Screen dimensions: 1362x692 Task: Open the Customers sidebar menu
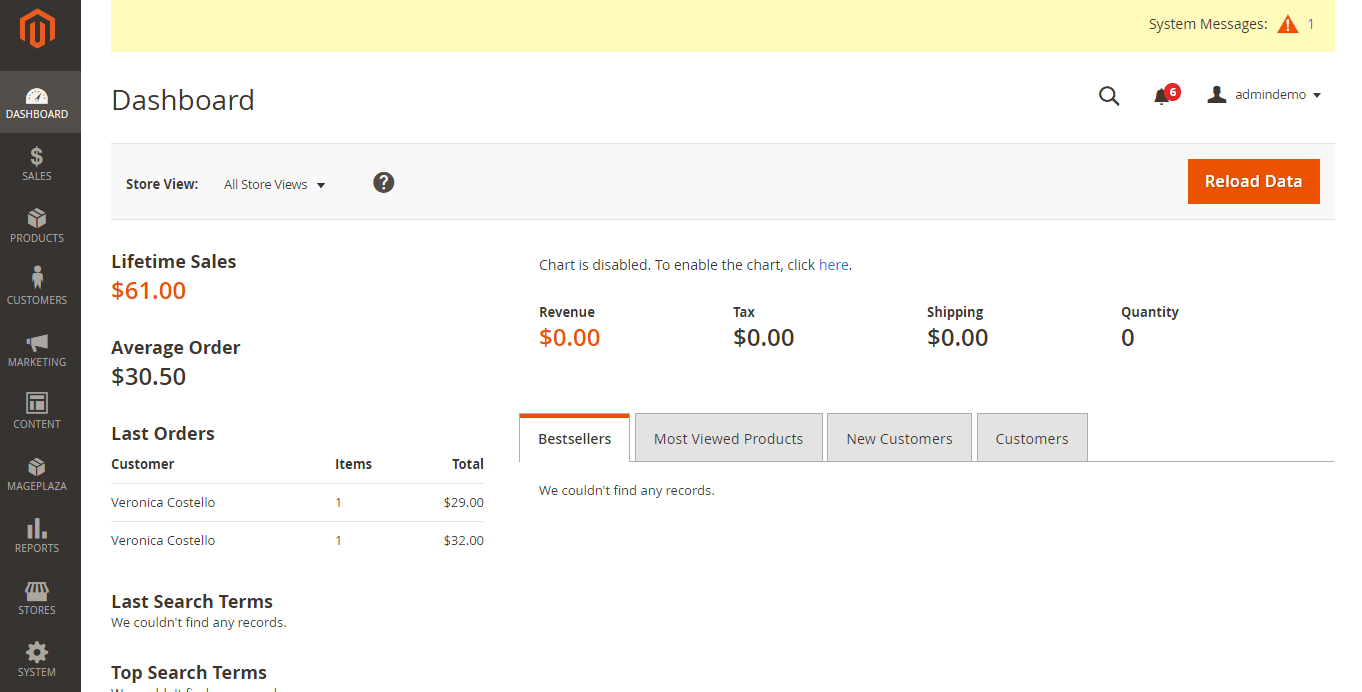pos(37,287)
